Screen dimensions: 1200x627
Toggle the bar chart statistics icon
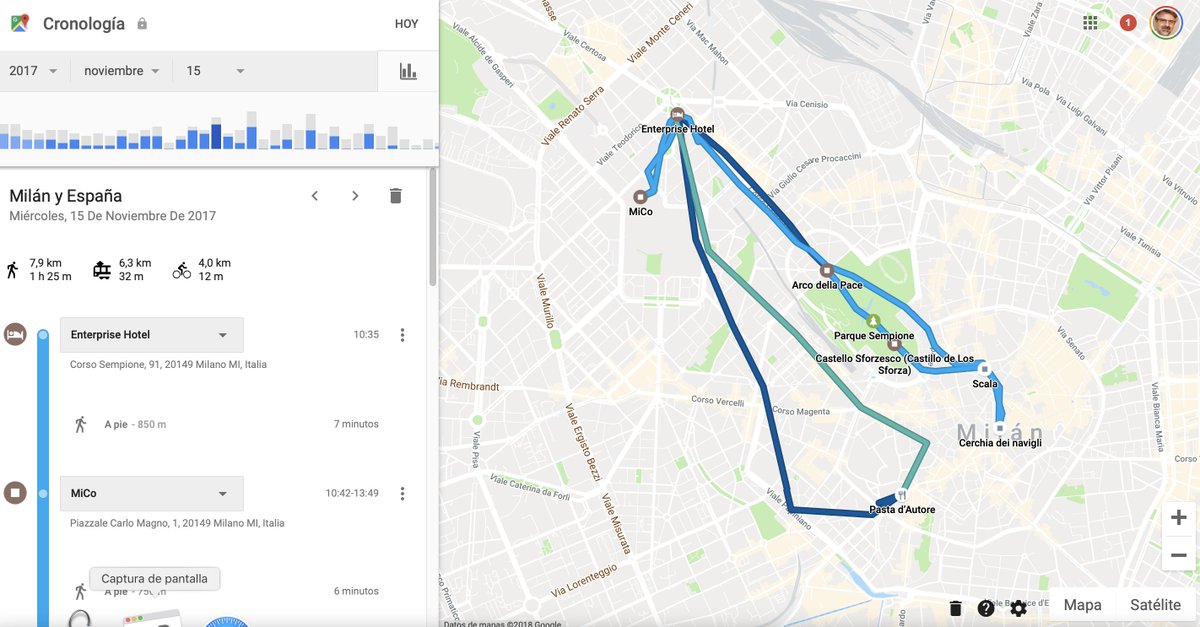pos(408,71)
